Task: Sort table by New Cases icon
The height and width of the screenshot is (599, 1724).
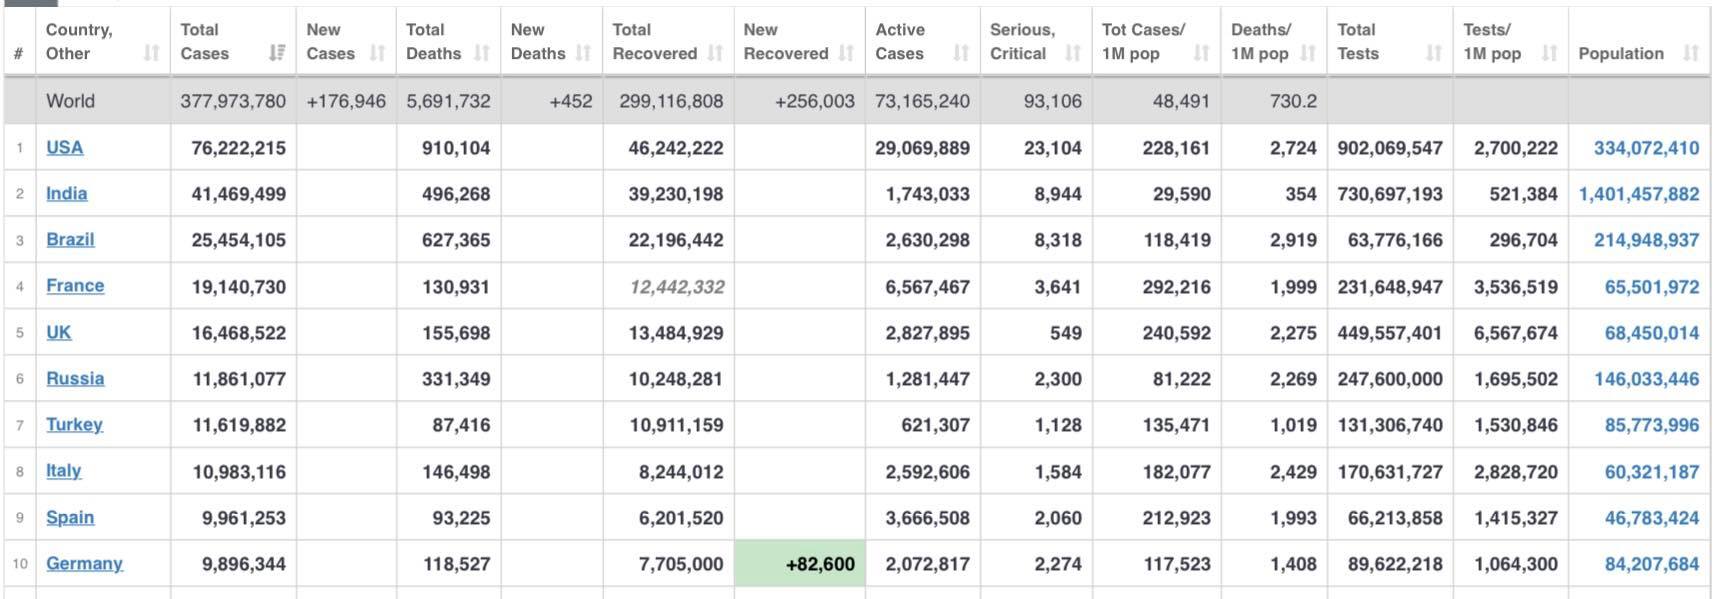Action: pyautogui.click(x=377, y=53)
